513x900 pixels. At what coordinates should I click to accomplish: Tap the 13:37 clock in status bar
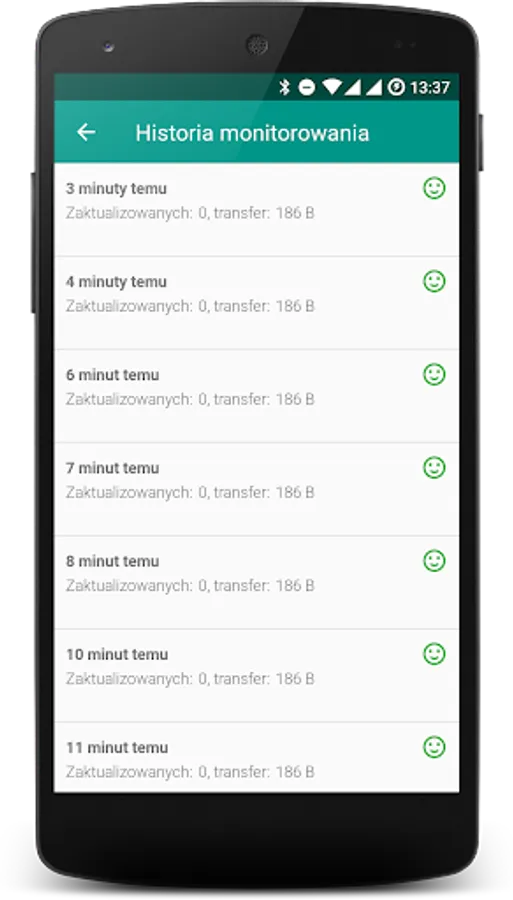[430, 88]
